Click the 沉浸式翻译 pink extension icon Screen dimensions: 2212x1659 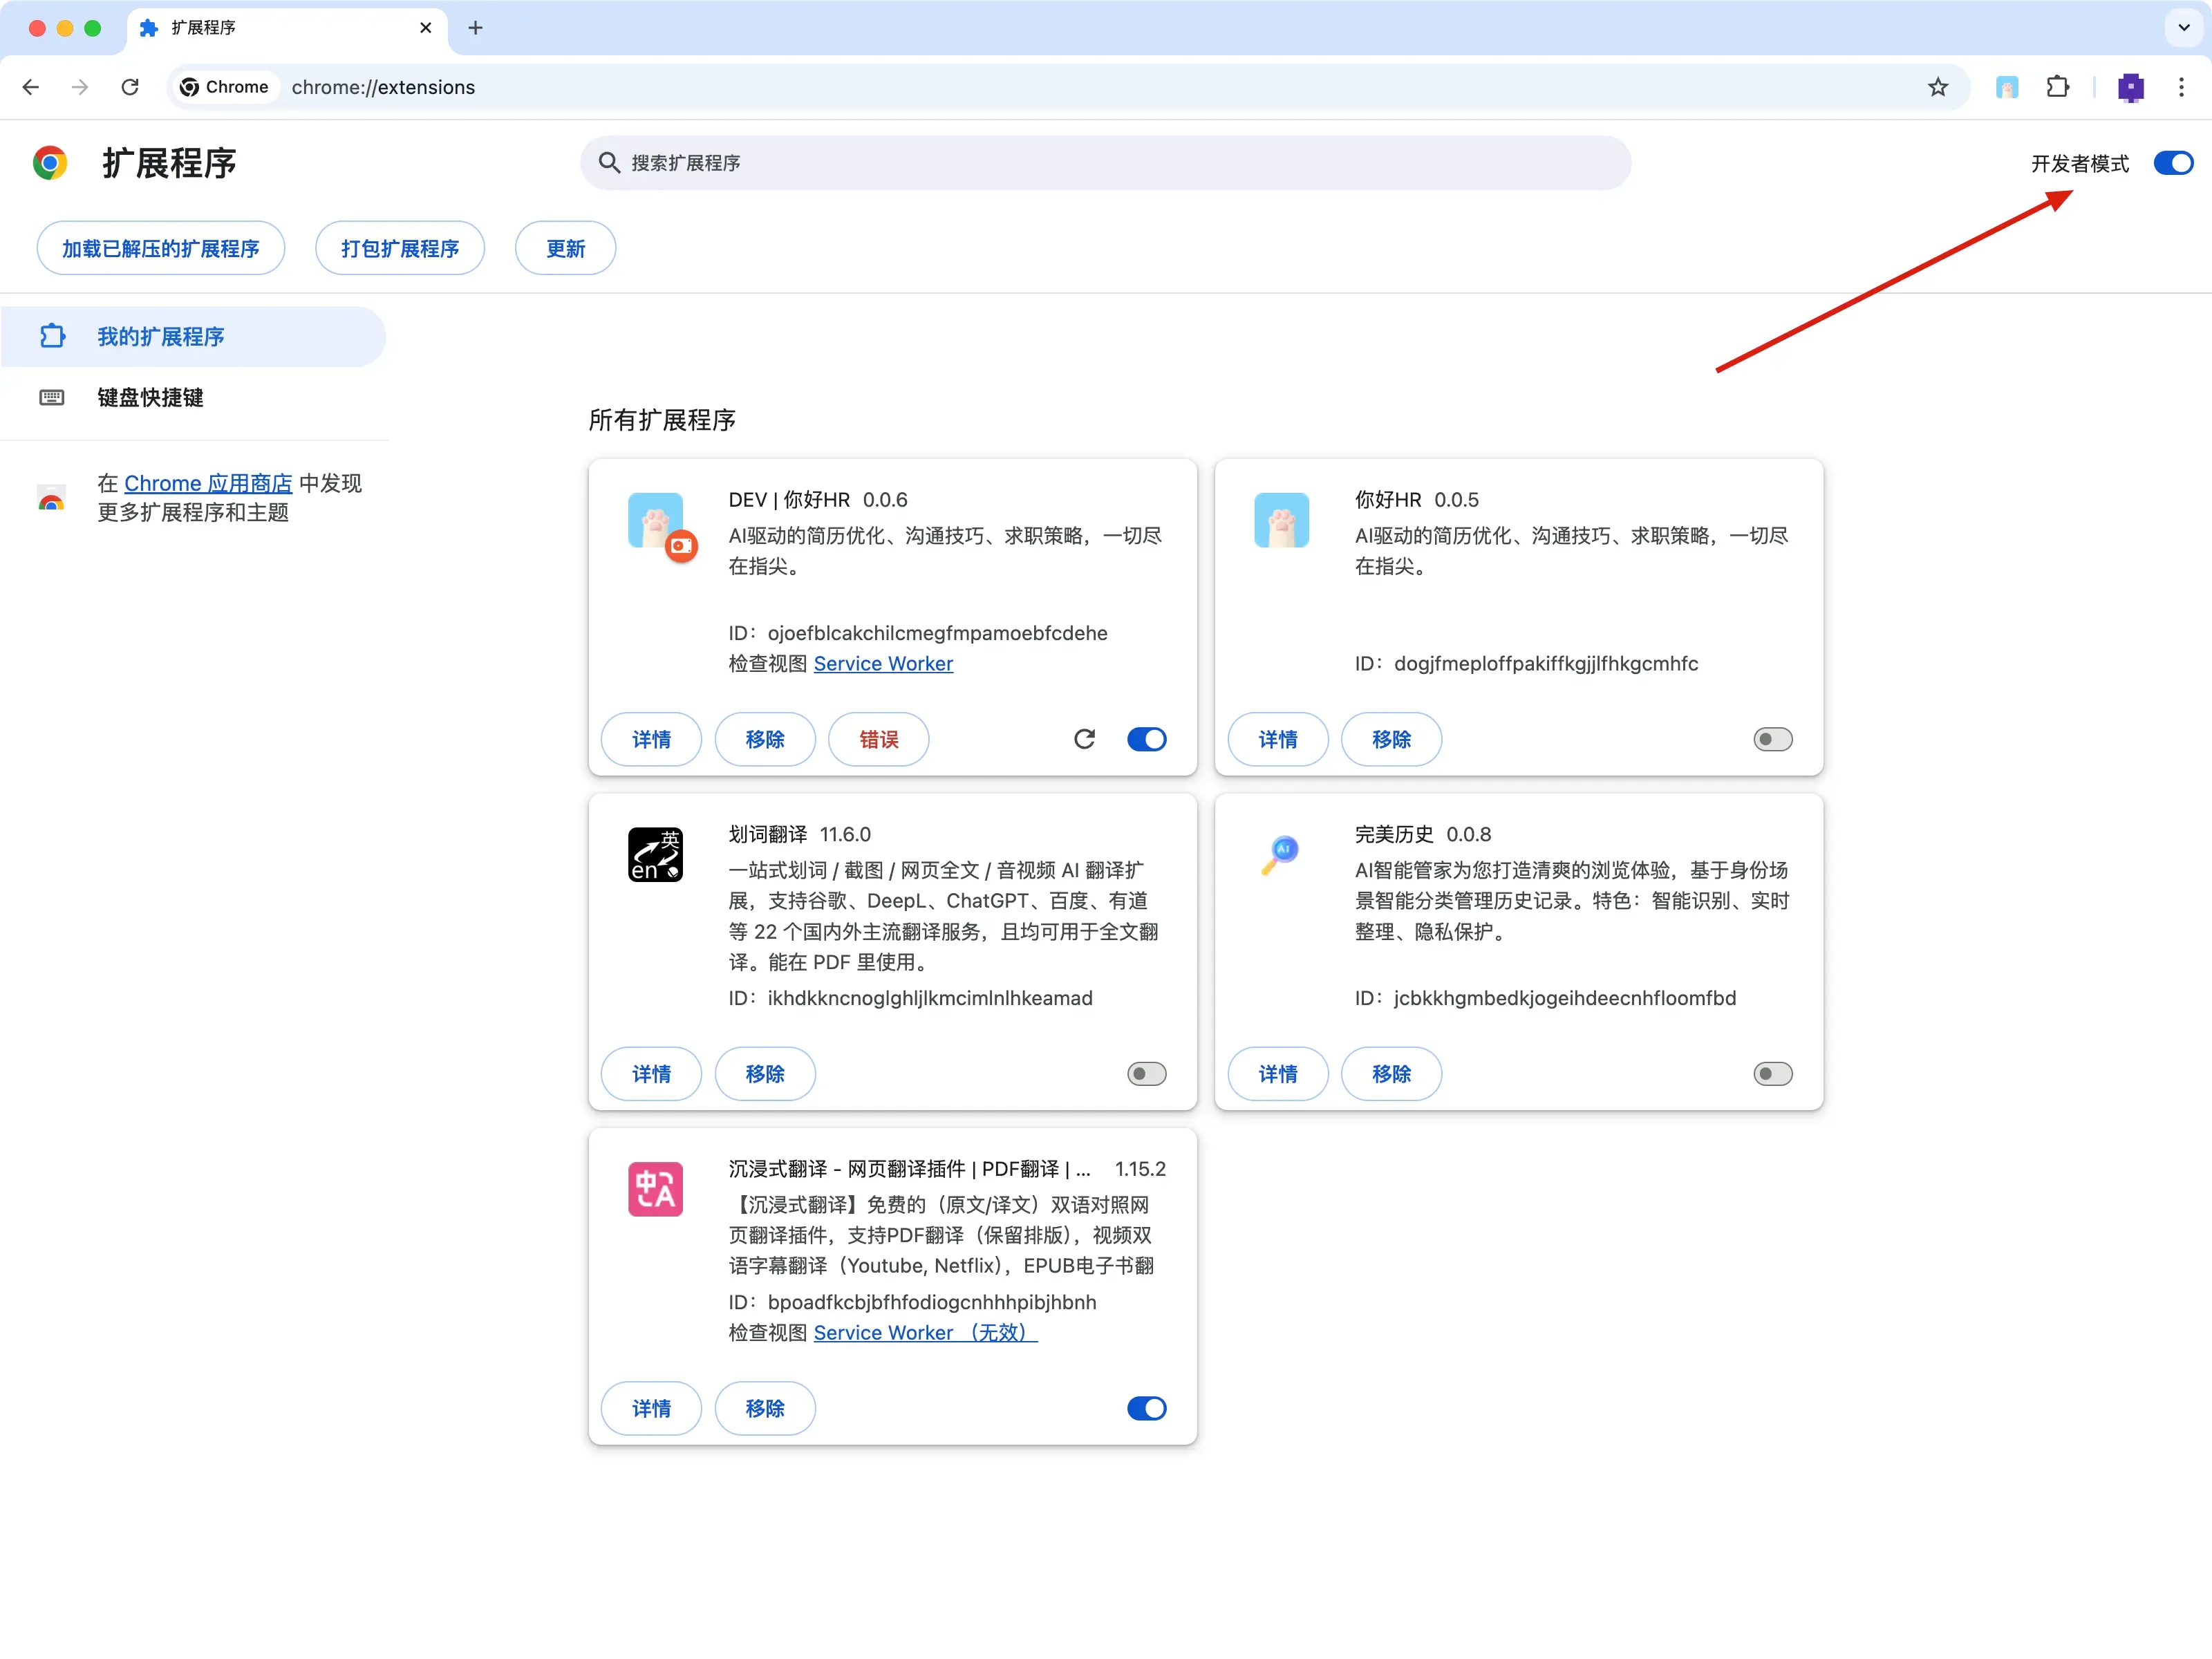coord(655,1189)
